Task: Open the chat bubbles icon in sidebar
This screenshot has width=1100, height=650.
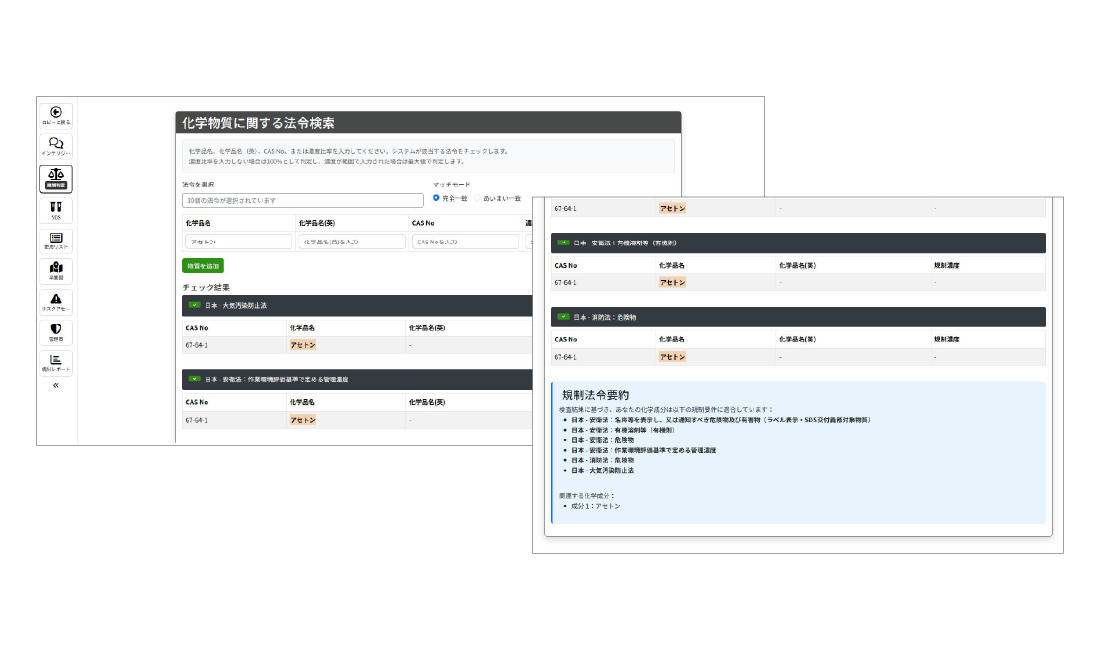Action: pos(56,143)
